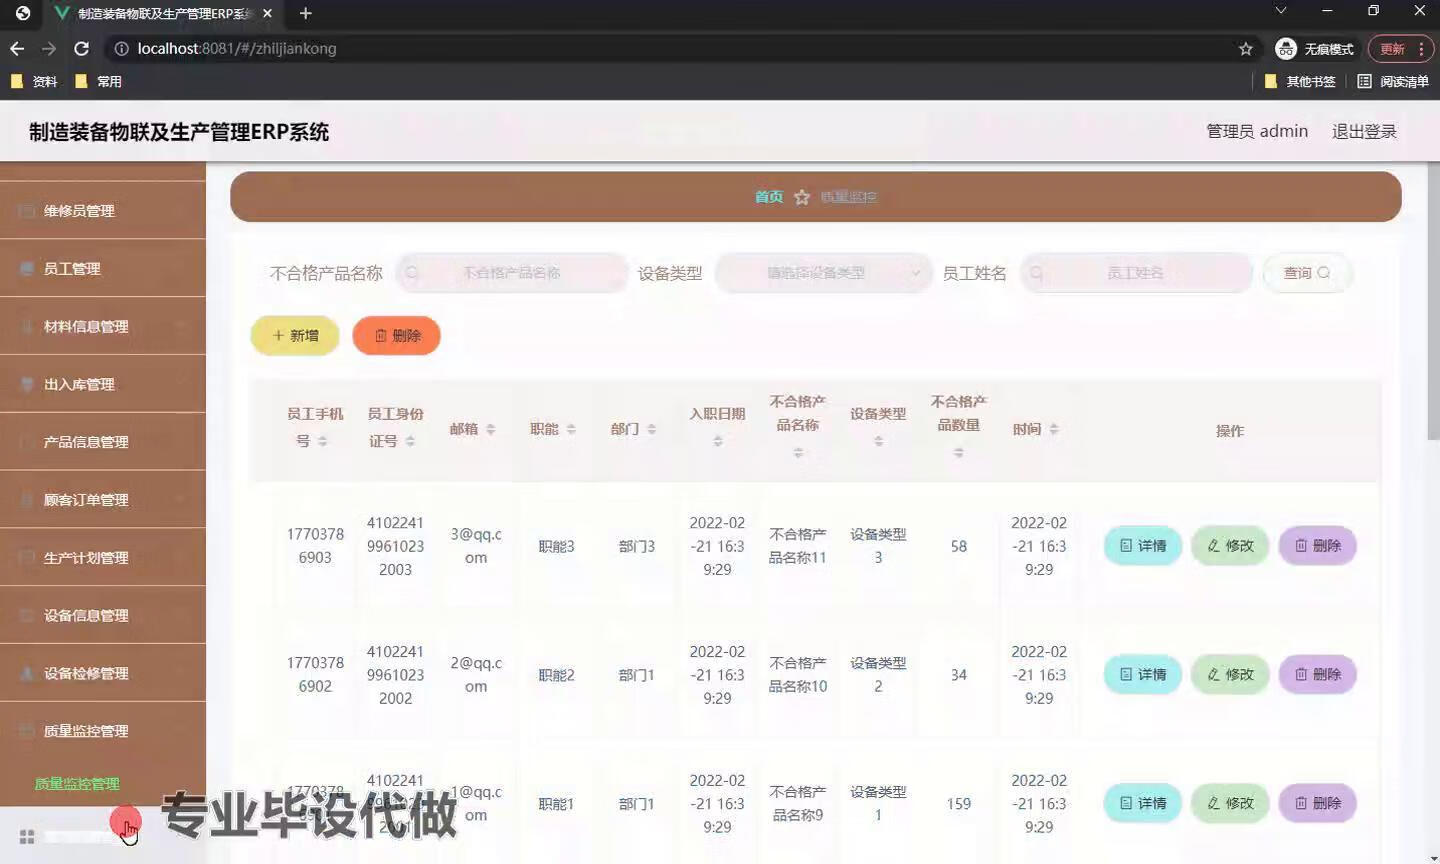Image resolution: width=1440 pixels, height=864 pixels.
Task: Open 其他书签 bookmarks folder
Action: click(1299, 81)
